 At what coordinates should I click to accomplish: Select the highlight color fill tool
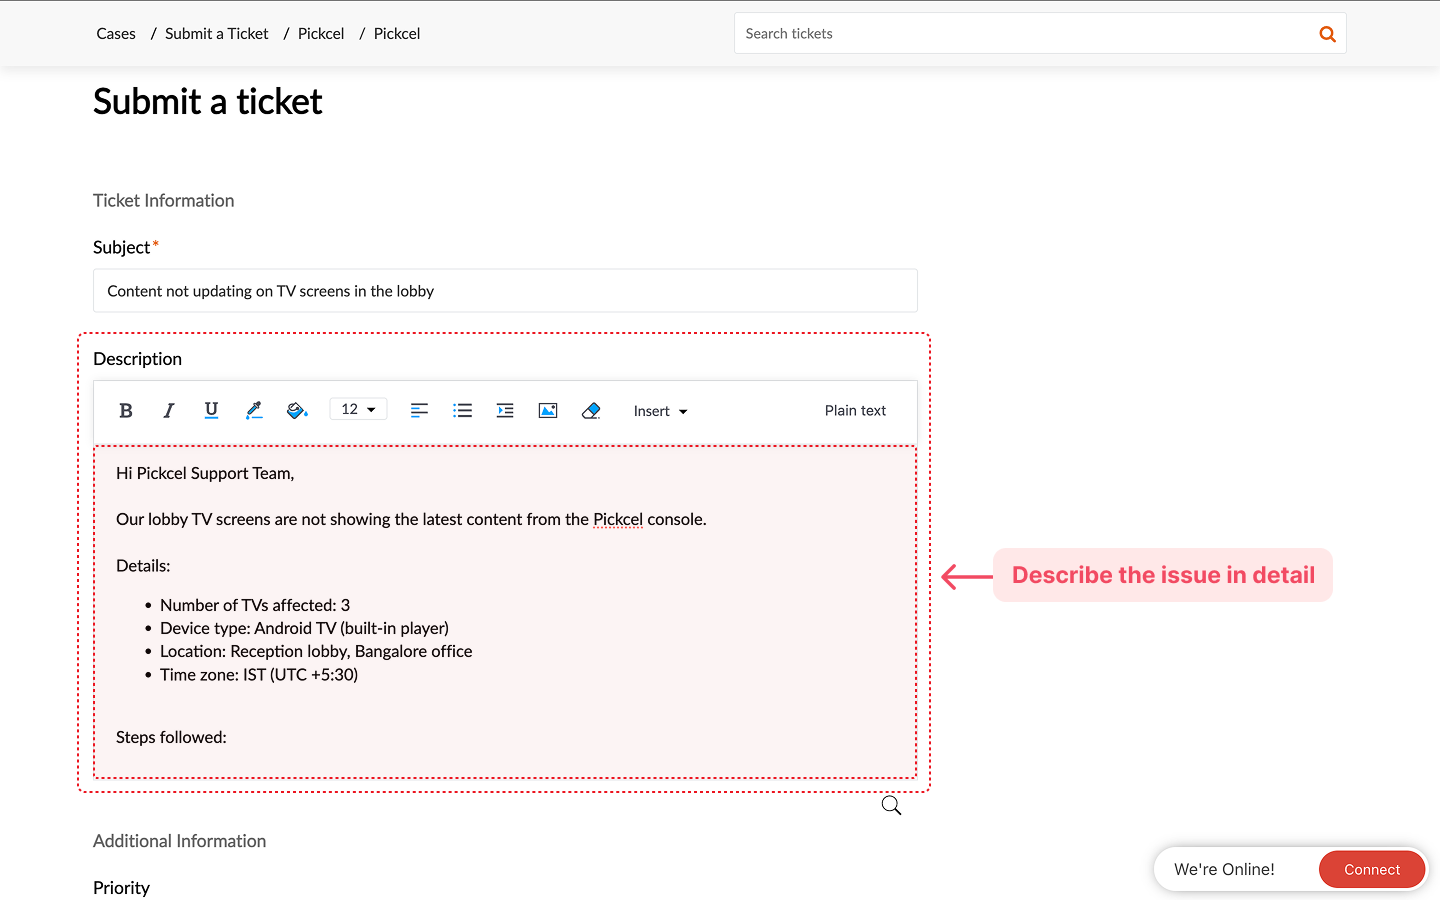click(297, 410)
